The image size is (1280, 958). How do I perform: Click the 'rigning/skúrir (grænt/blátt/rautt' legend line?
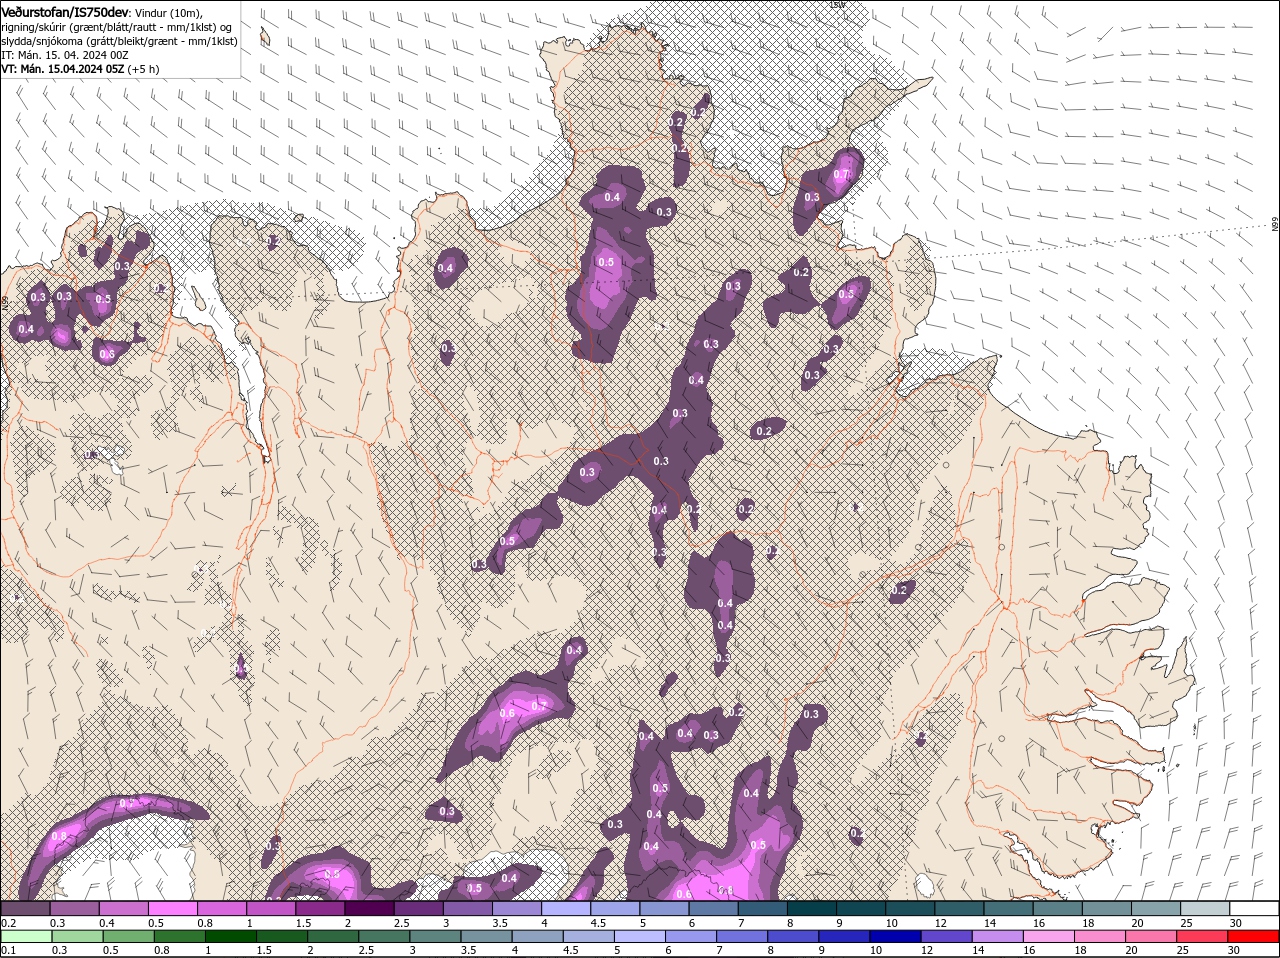(x=116, y=27)
